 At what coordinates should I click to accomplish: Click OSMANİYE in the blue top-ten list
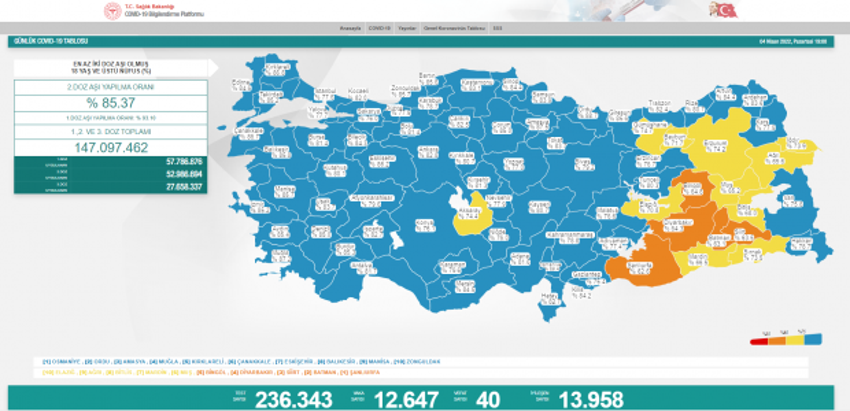pyautogui.click(x=66, y=361)
